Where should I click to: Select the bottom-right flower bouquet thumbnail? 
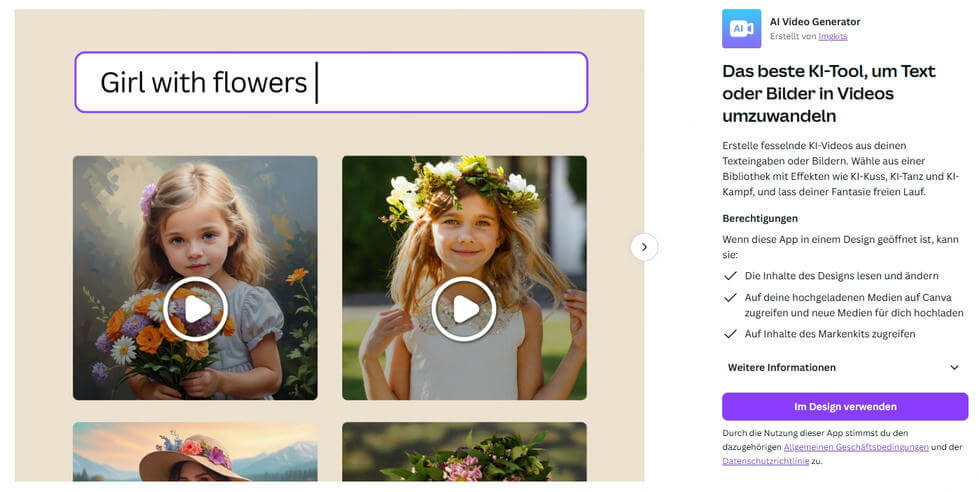pos(464,451)
